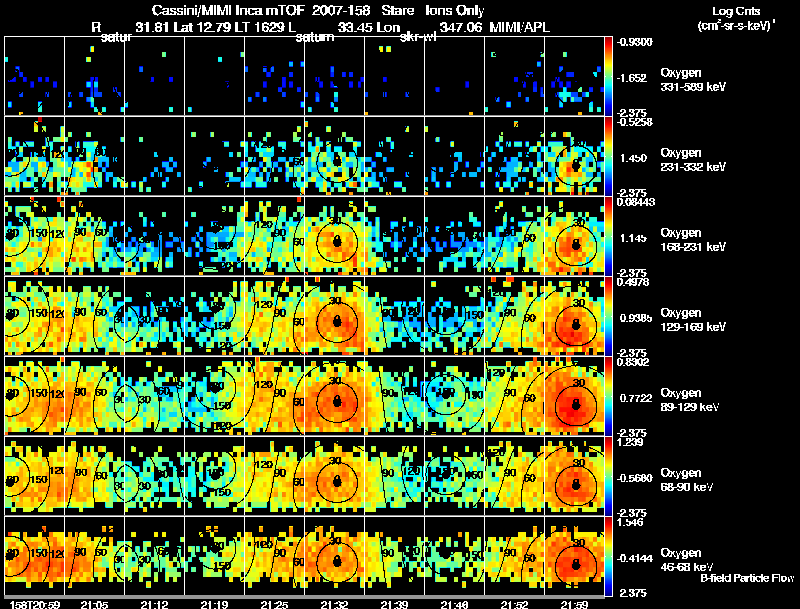Viewport: 800px width, 609px height.
Task: Click the 21:59 time axis label
Action: 574,604
